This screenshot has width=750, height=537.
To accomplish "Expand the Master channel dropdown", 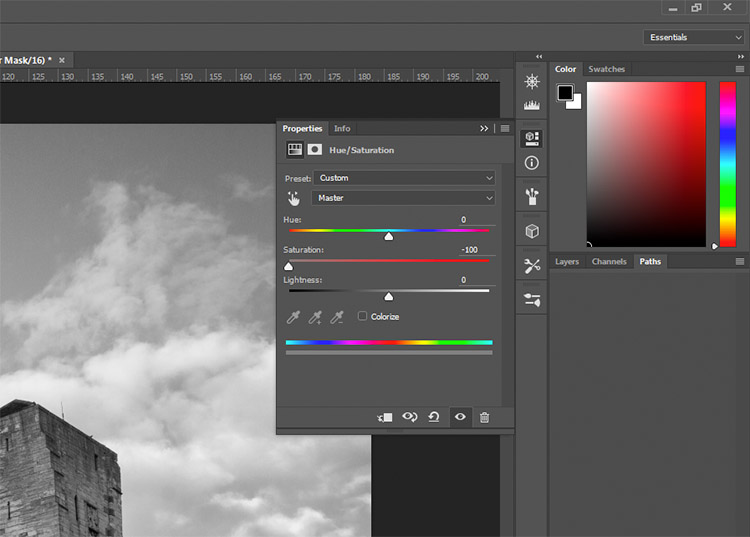I will pyautogui.click(x=403, y=198).
